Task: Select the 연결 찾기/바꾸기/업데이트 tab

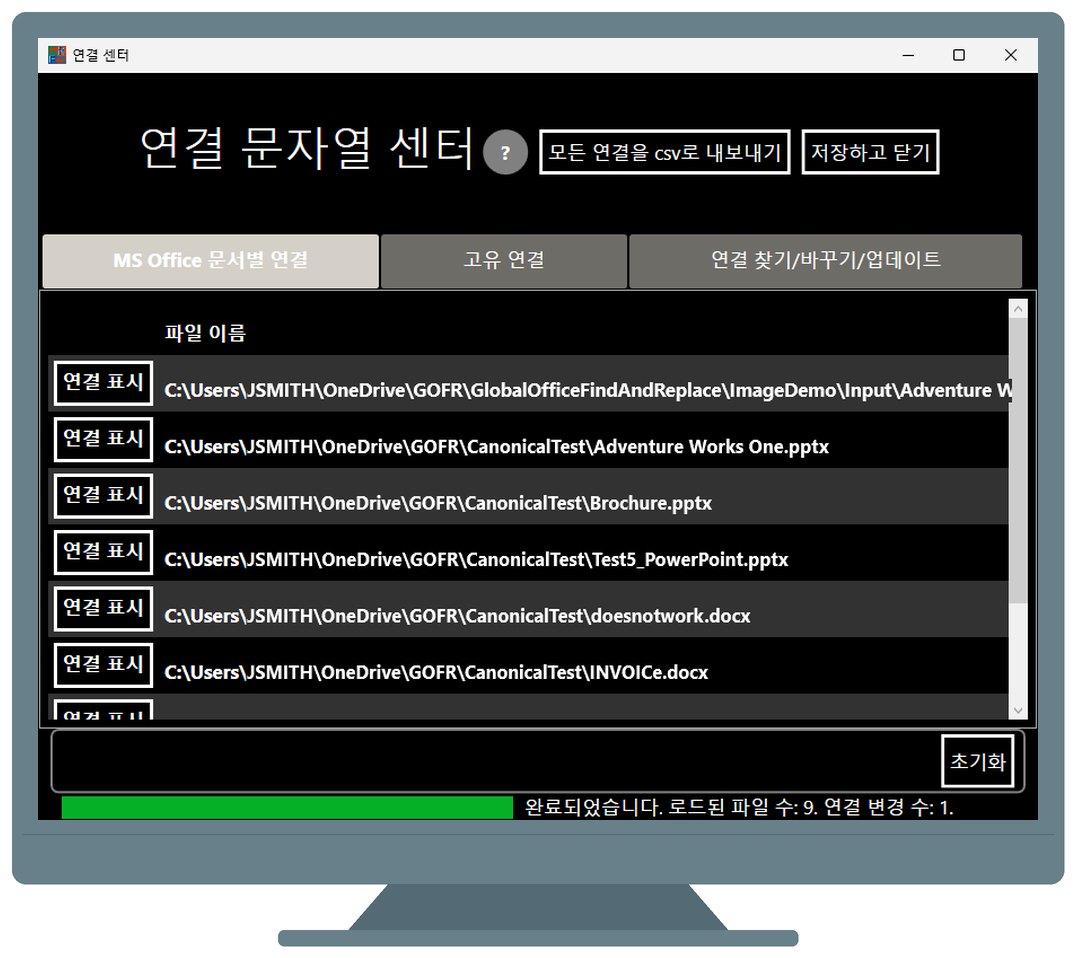Action: [x=826, y=261]
